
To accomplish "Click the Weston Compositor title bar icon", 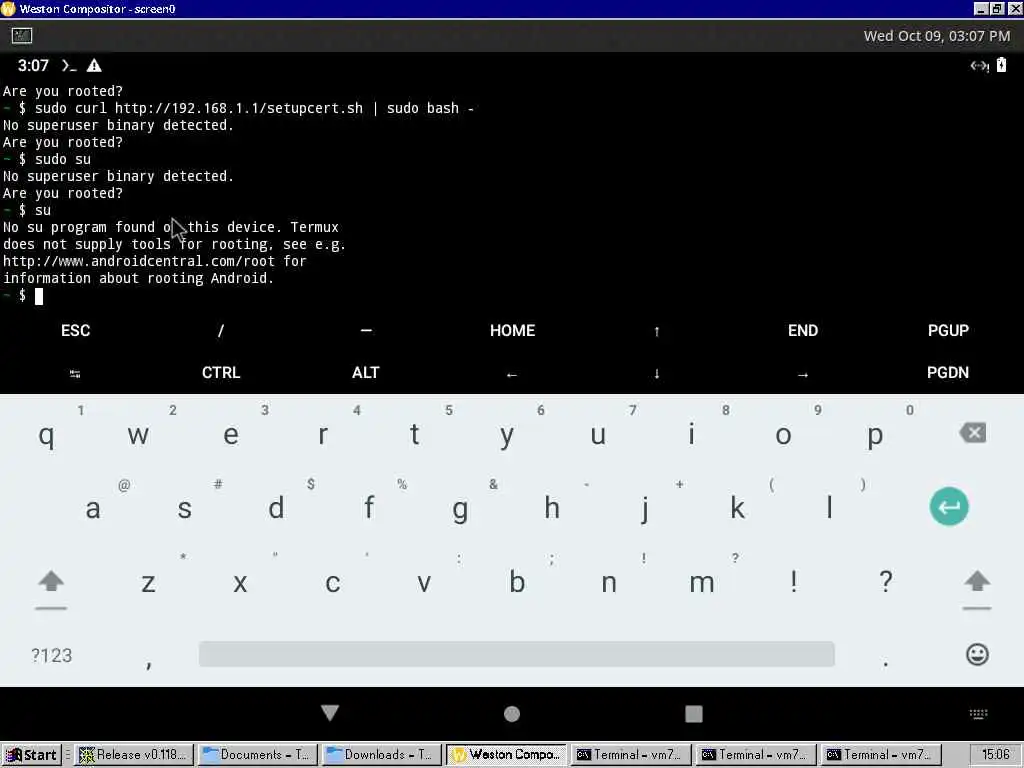I will click(x=8, y=8).
